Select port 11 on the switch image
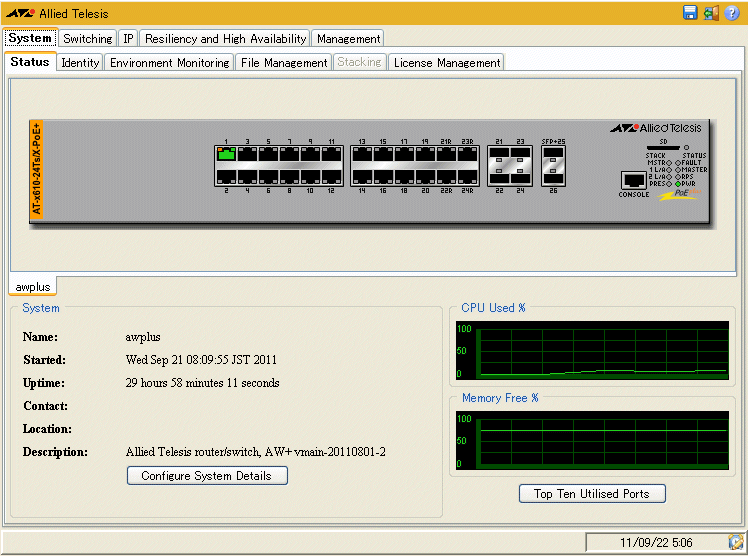Screen dimensions: 748x557 click(331, 154)
